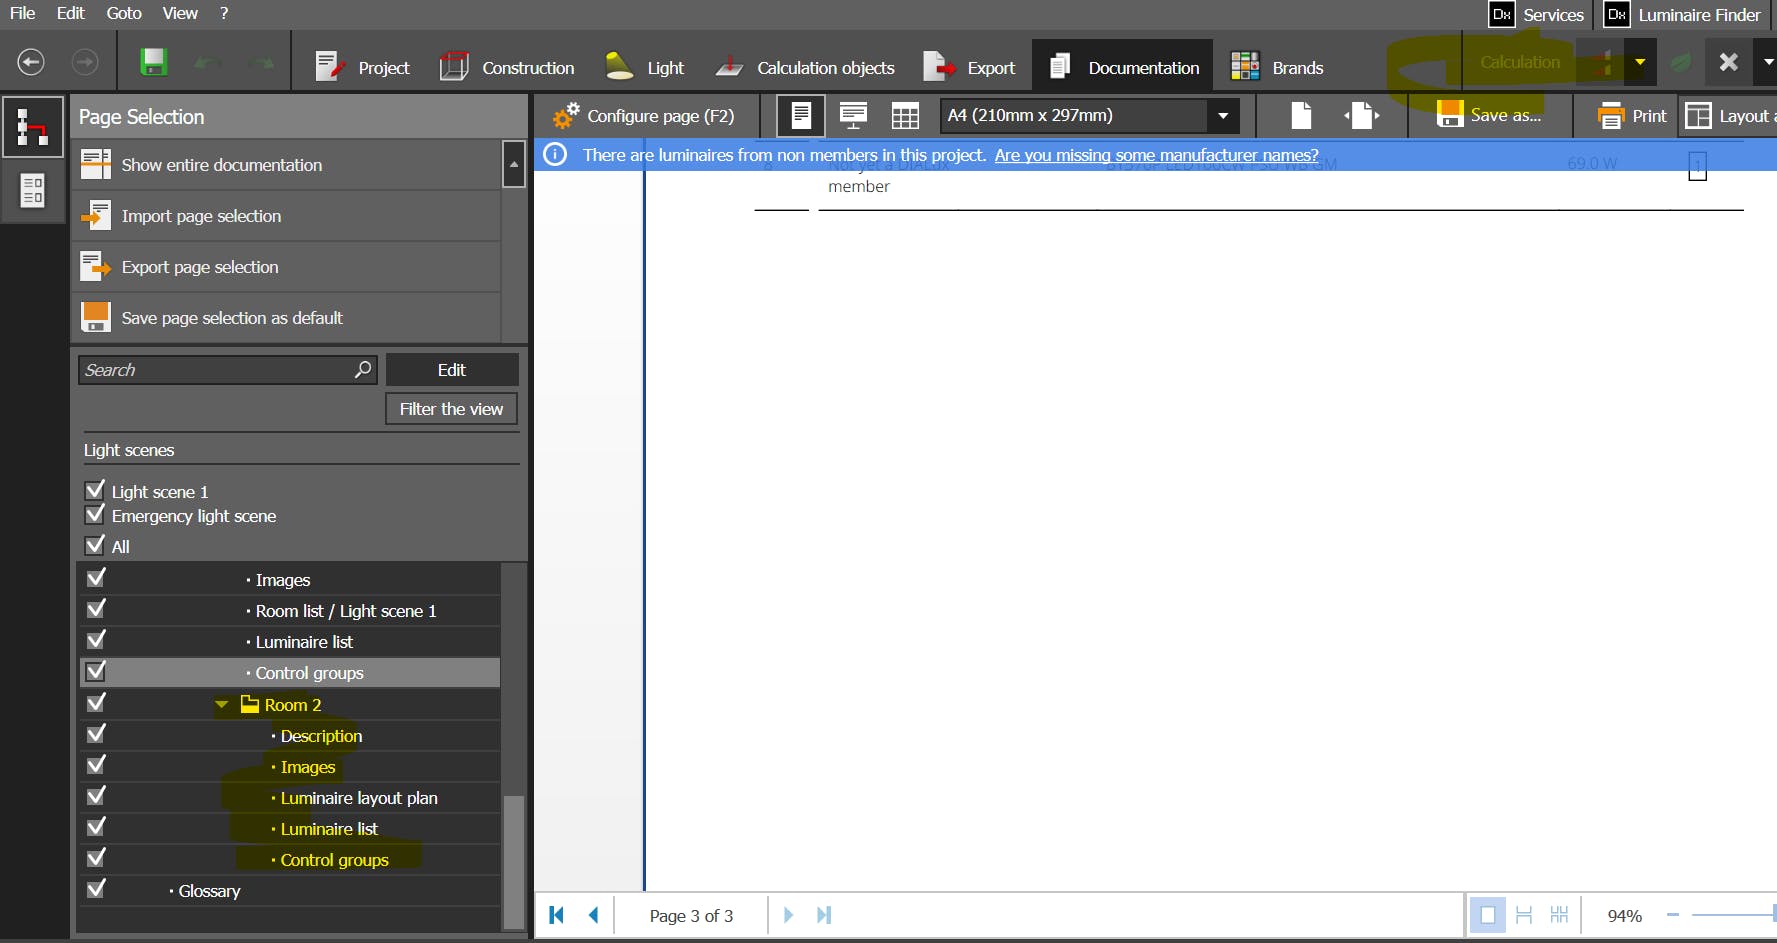Open the Calculation dropdown arrow
The height and width of the screenshot is (943, 1777).
[1640, 62]
